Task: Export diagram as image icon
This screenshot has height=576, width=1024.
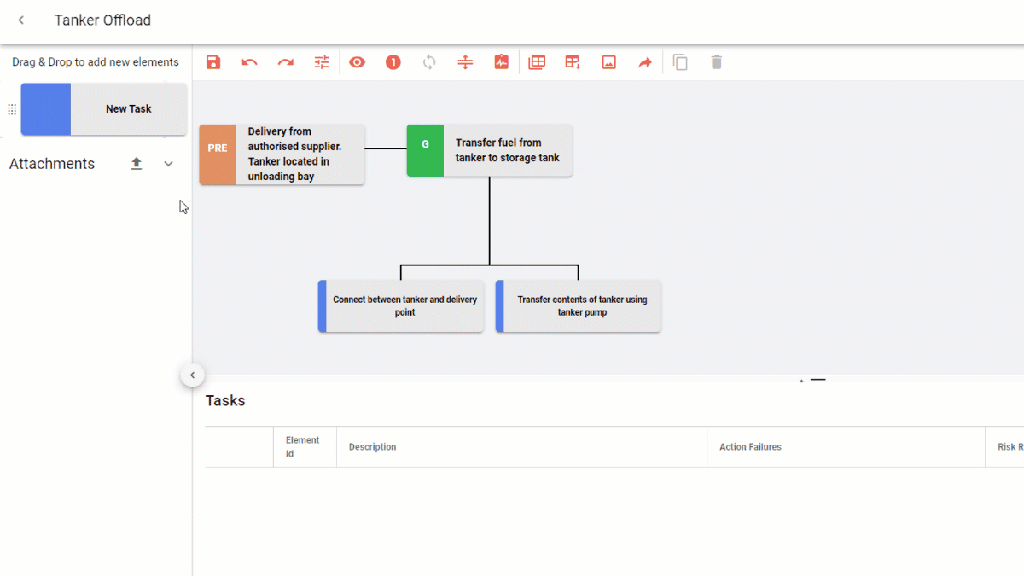Action: (x=609, y=62)
